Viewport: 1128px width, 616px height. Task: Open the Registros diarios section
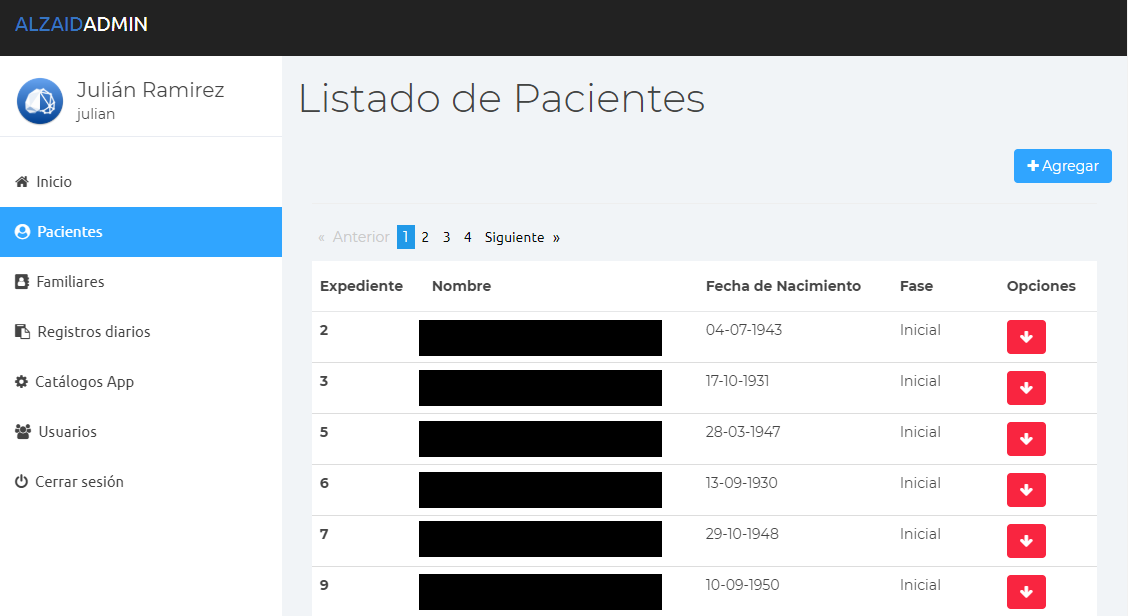tap(93, 332)
